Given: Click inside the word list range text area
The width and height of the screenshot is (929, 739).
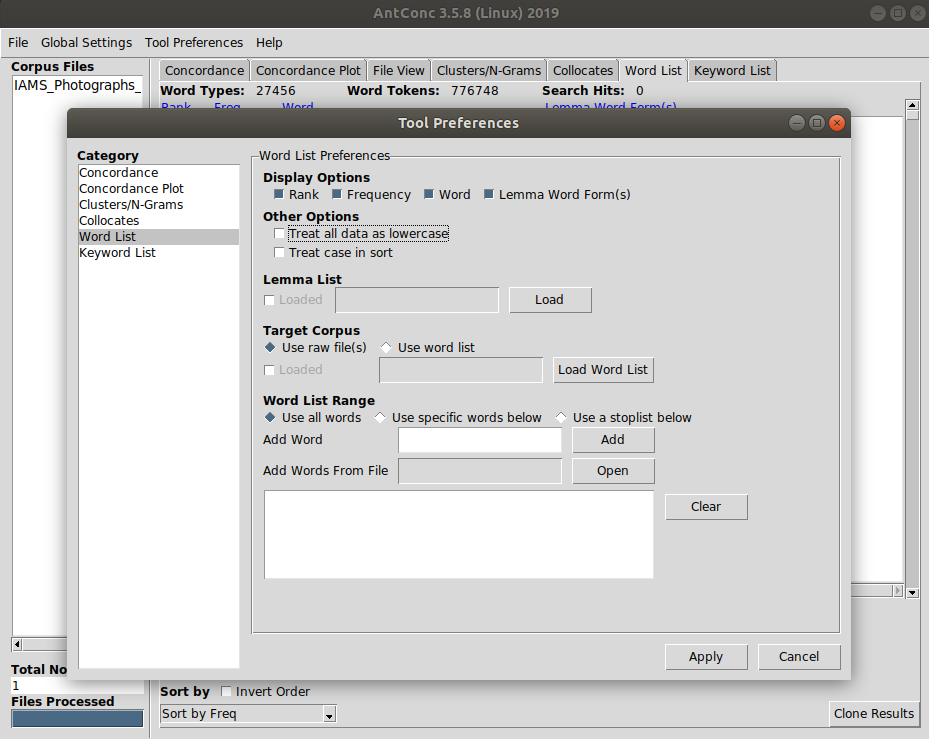Looking at the screenshot, I should tap(459, 534).
